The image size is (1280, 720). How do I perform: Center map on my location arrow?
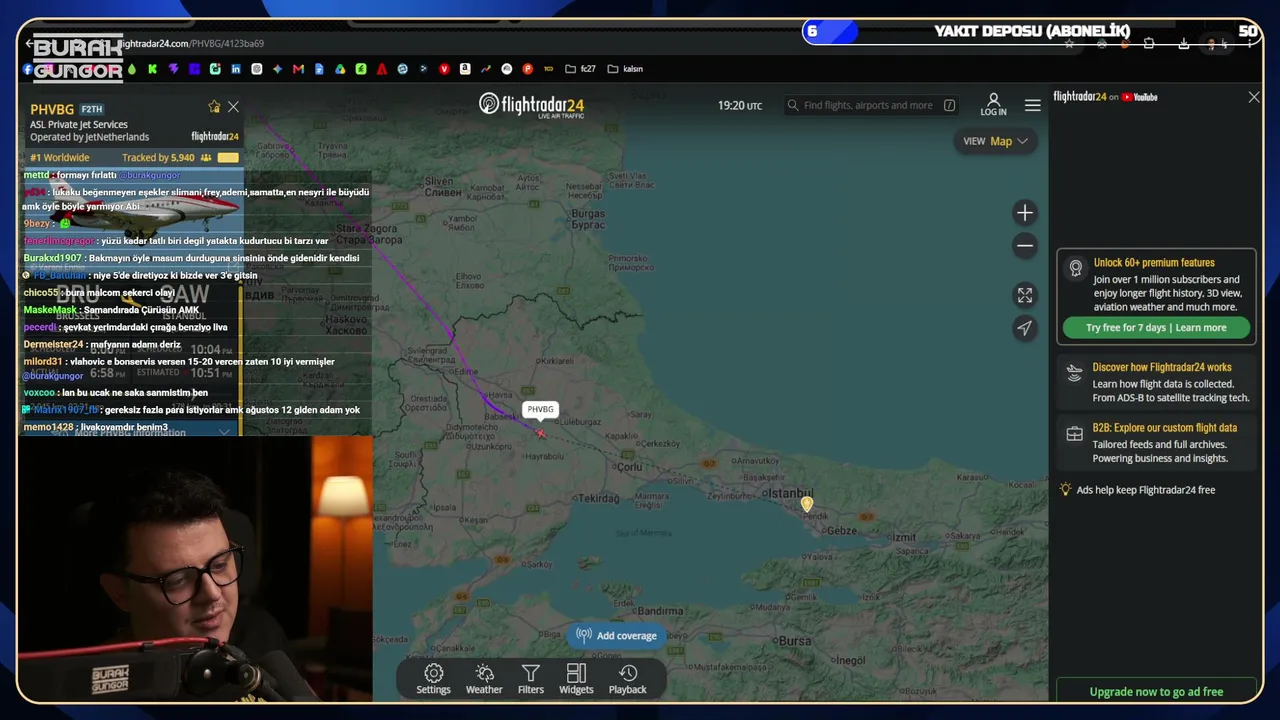1025,328
